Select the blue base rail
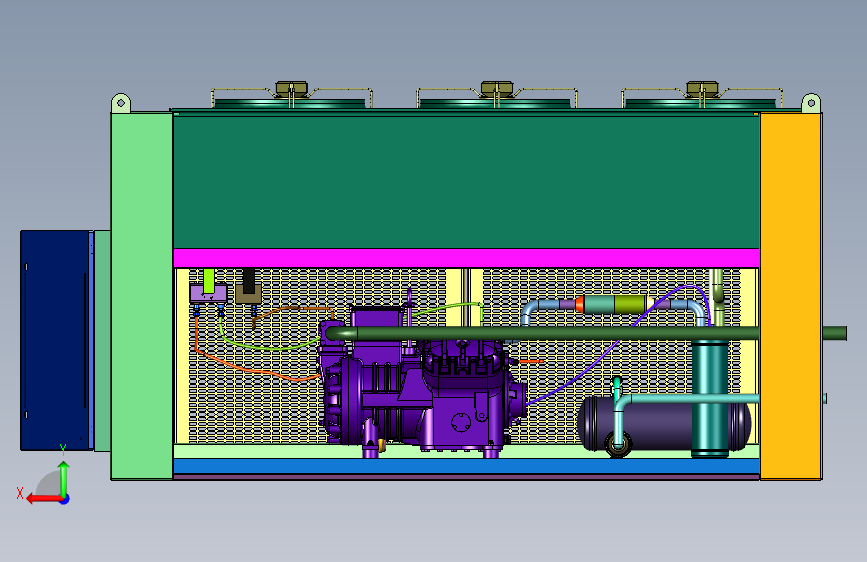Viewport: 867px width, 562px height. [x=466, y=466]
